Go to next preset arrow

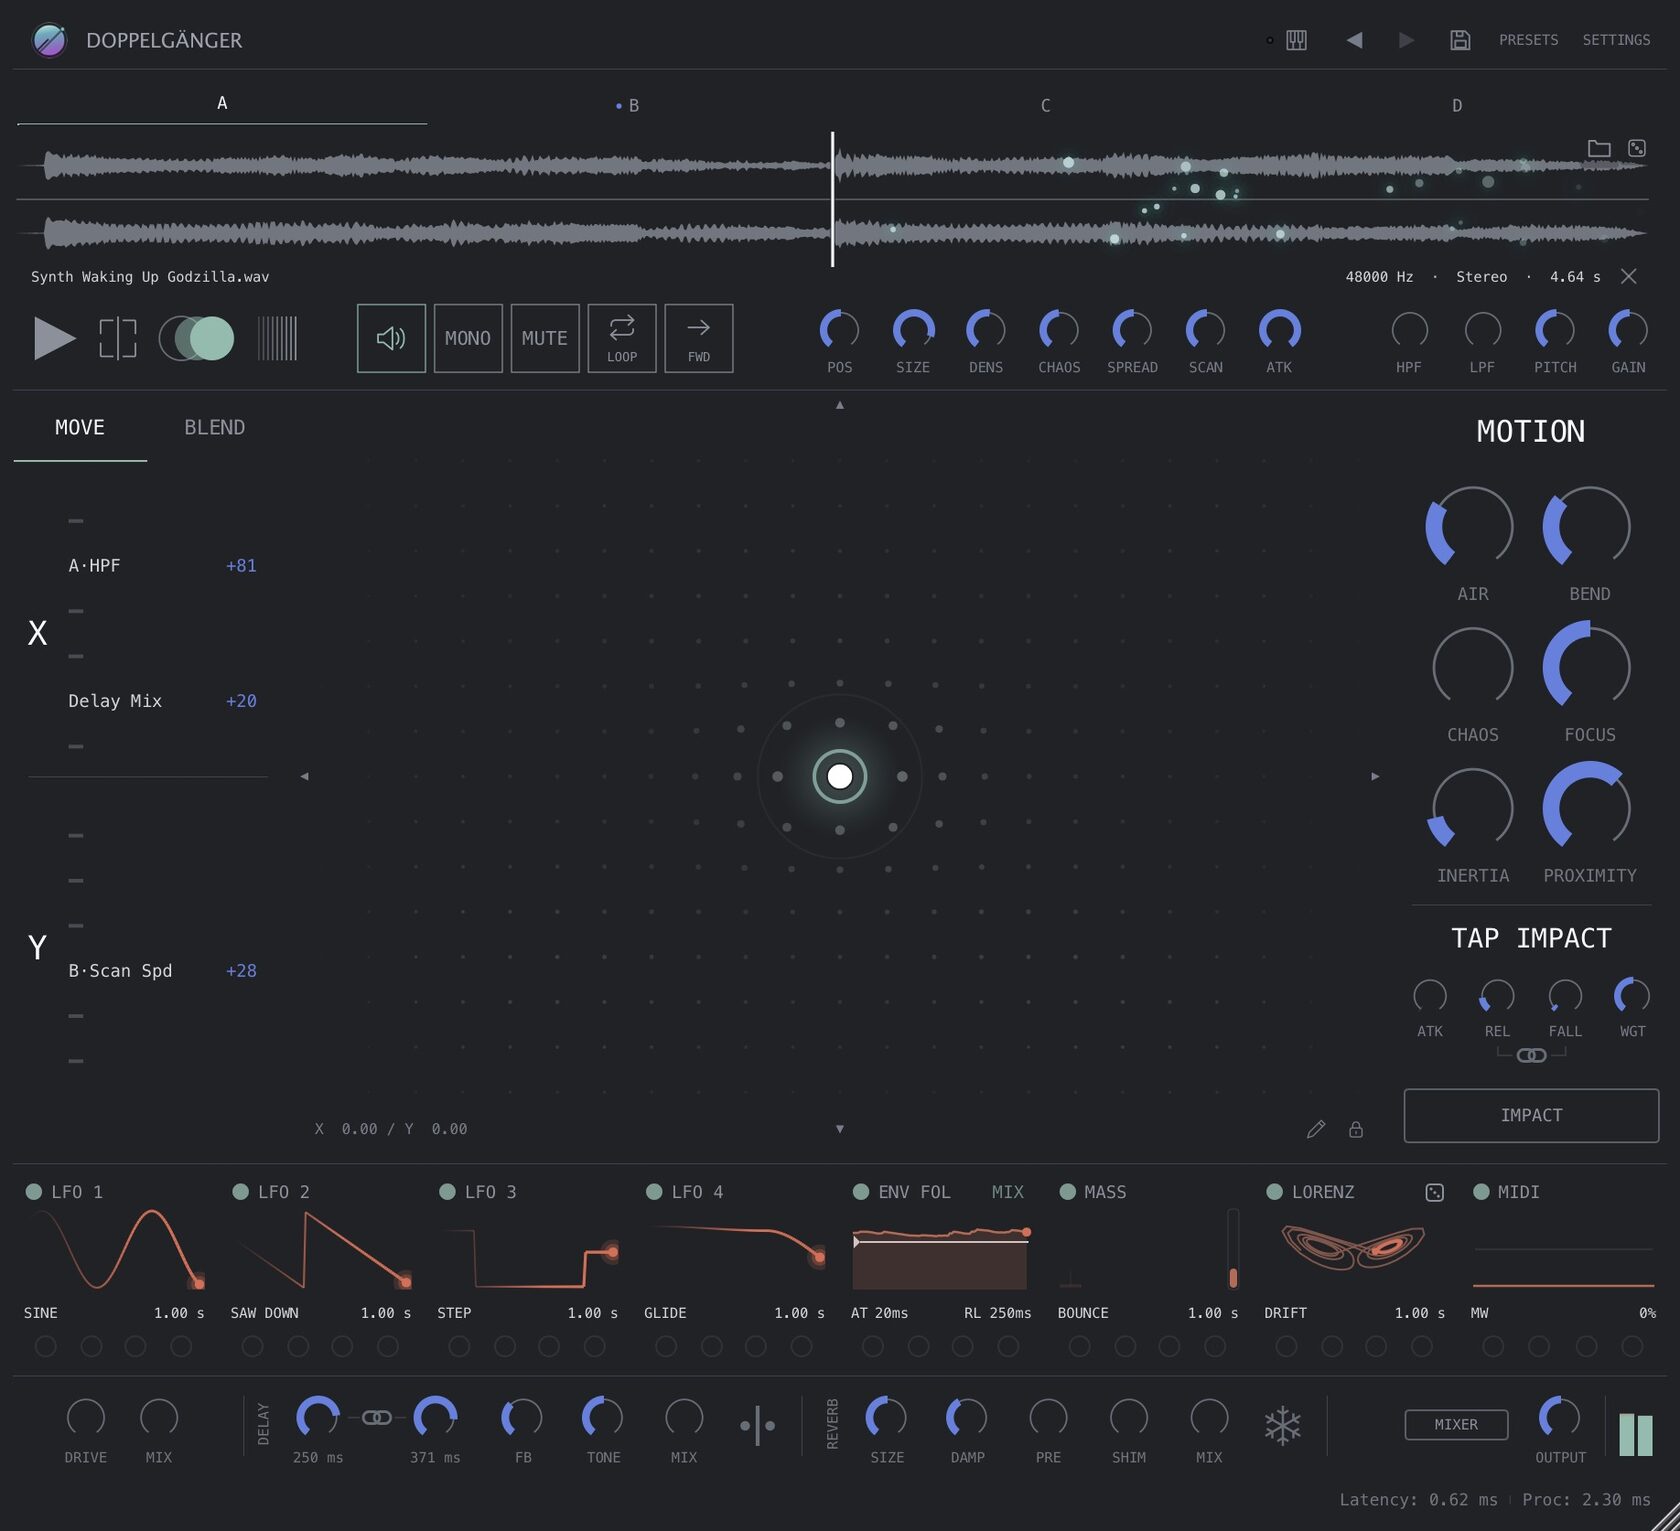[1406, 40]
